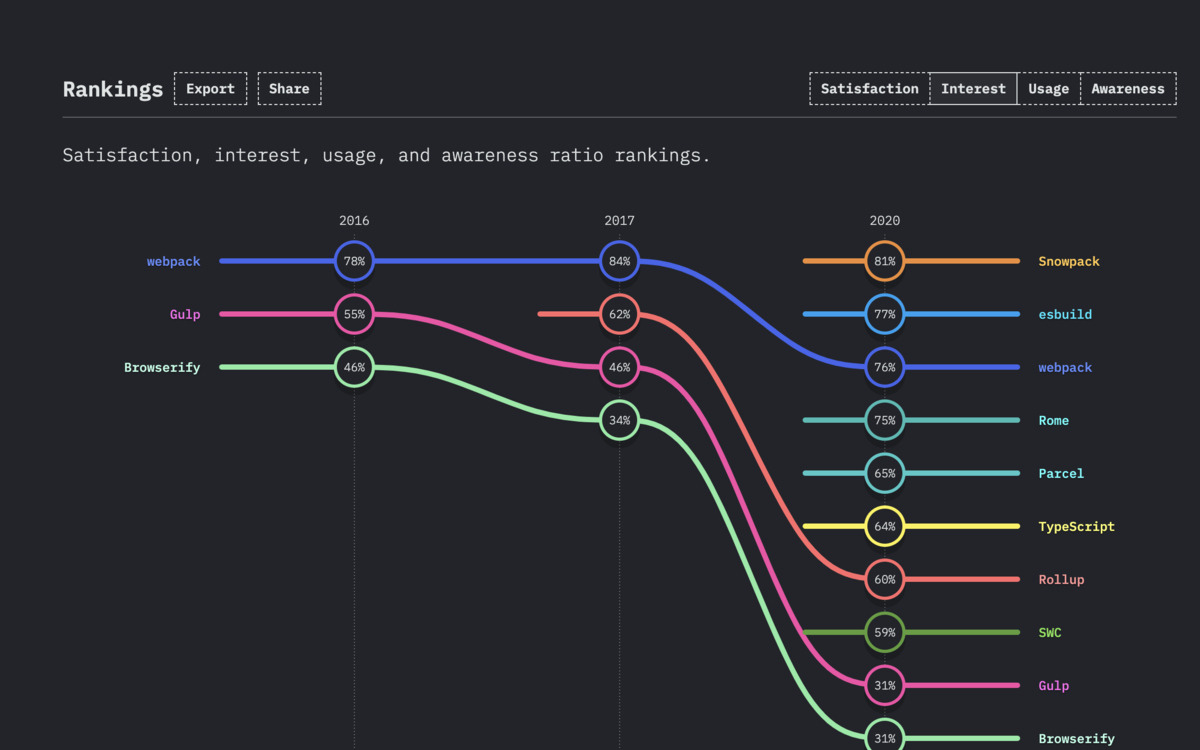Select the Interest tab
1200x750 pixels.
973,88
